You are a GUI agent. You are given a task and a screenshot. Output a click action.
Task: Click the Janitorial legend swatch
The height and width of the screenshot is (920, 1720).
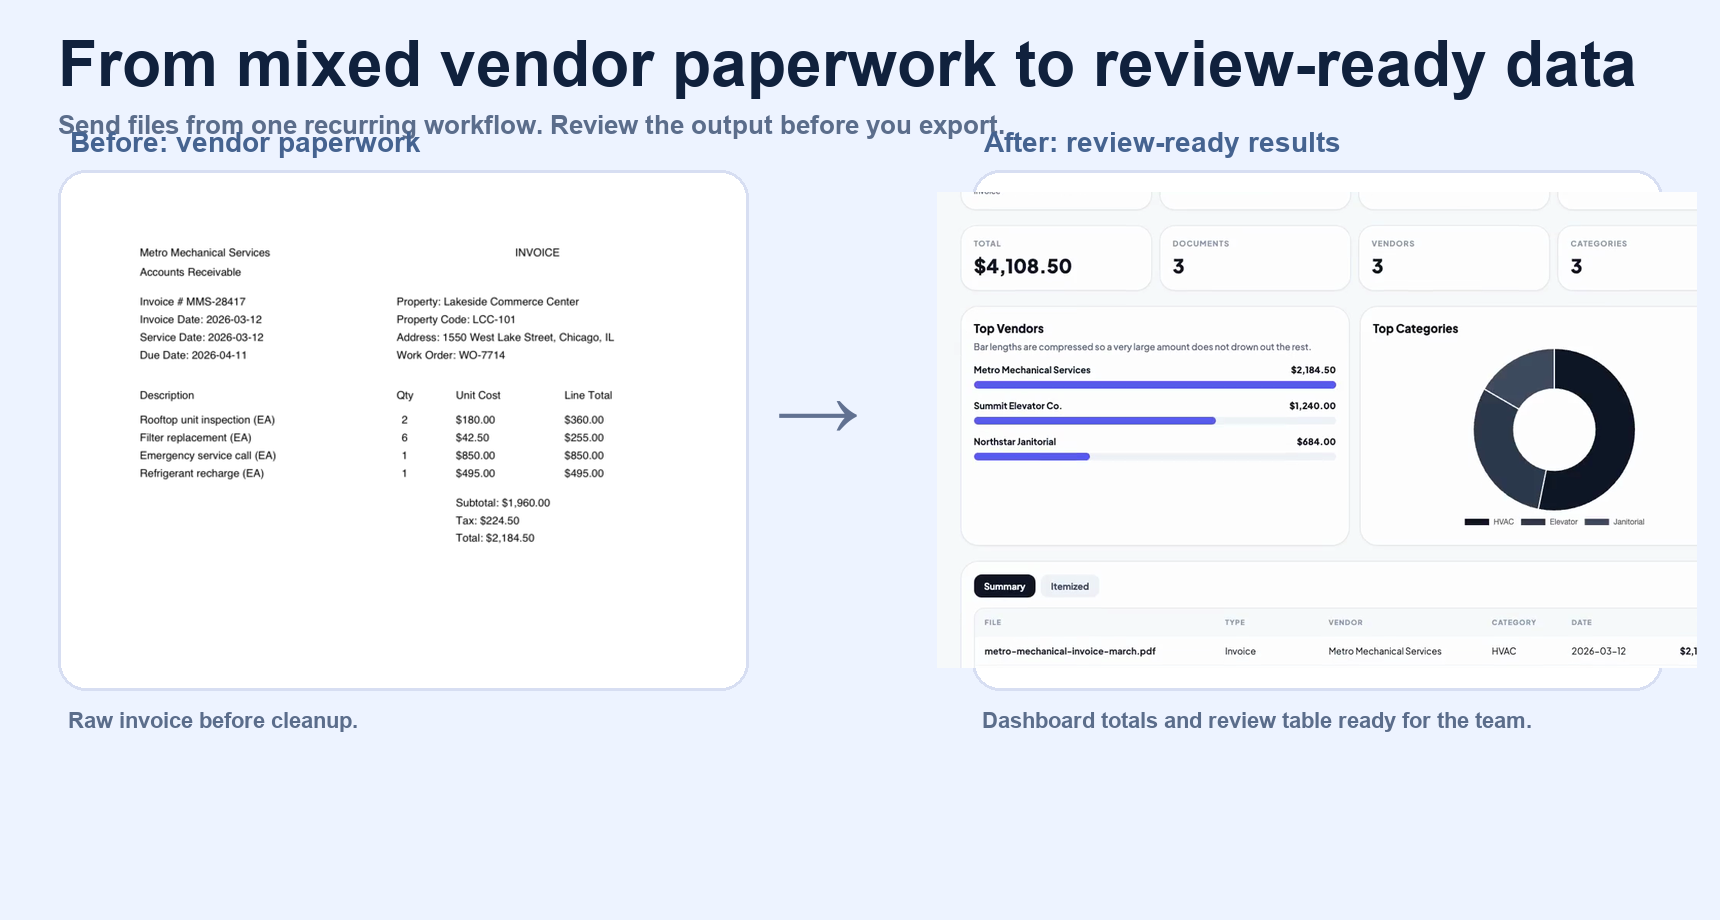pyautogui.click(x=1596, y=522)
